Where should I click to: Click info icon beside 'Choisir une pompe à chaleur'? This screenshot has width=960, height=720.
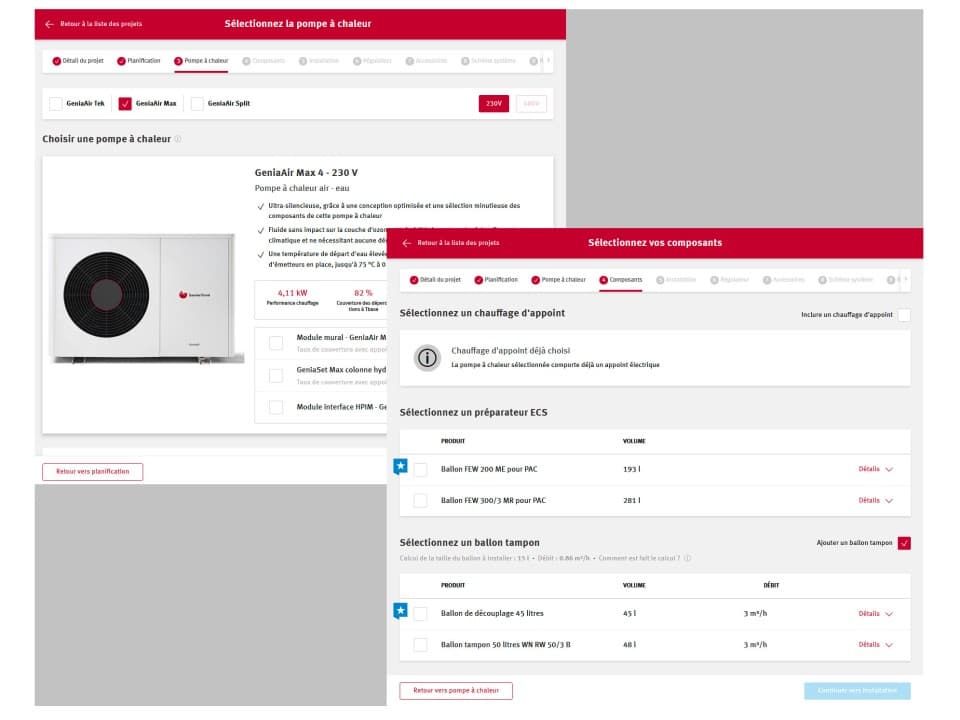pyautogui.click(x=178, y=139)
